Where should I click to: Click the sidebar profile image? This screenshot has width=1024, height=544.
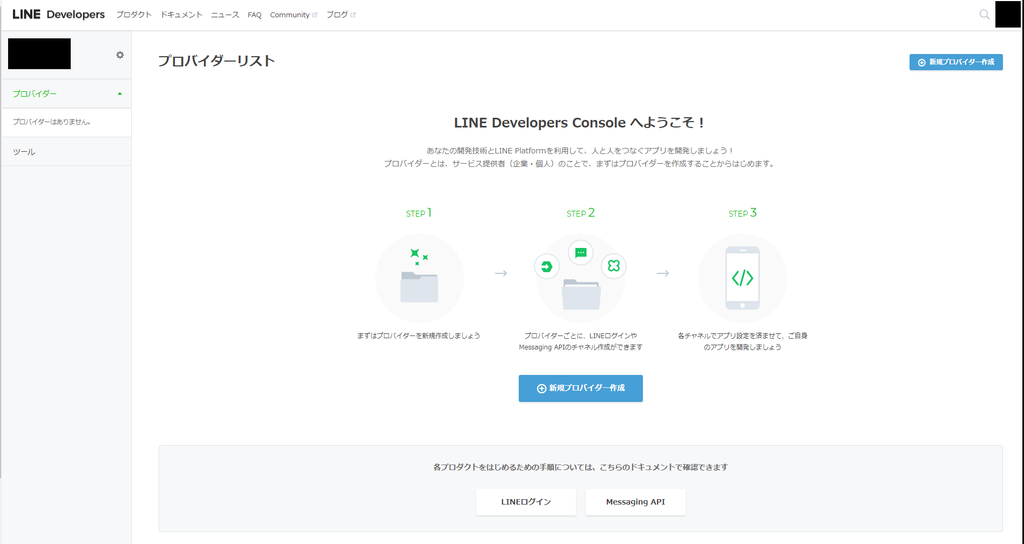pyautogui.click(x=39, y=54)
